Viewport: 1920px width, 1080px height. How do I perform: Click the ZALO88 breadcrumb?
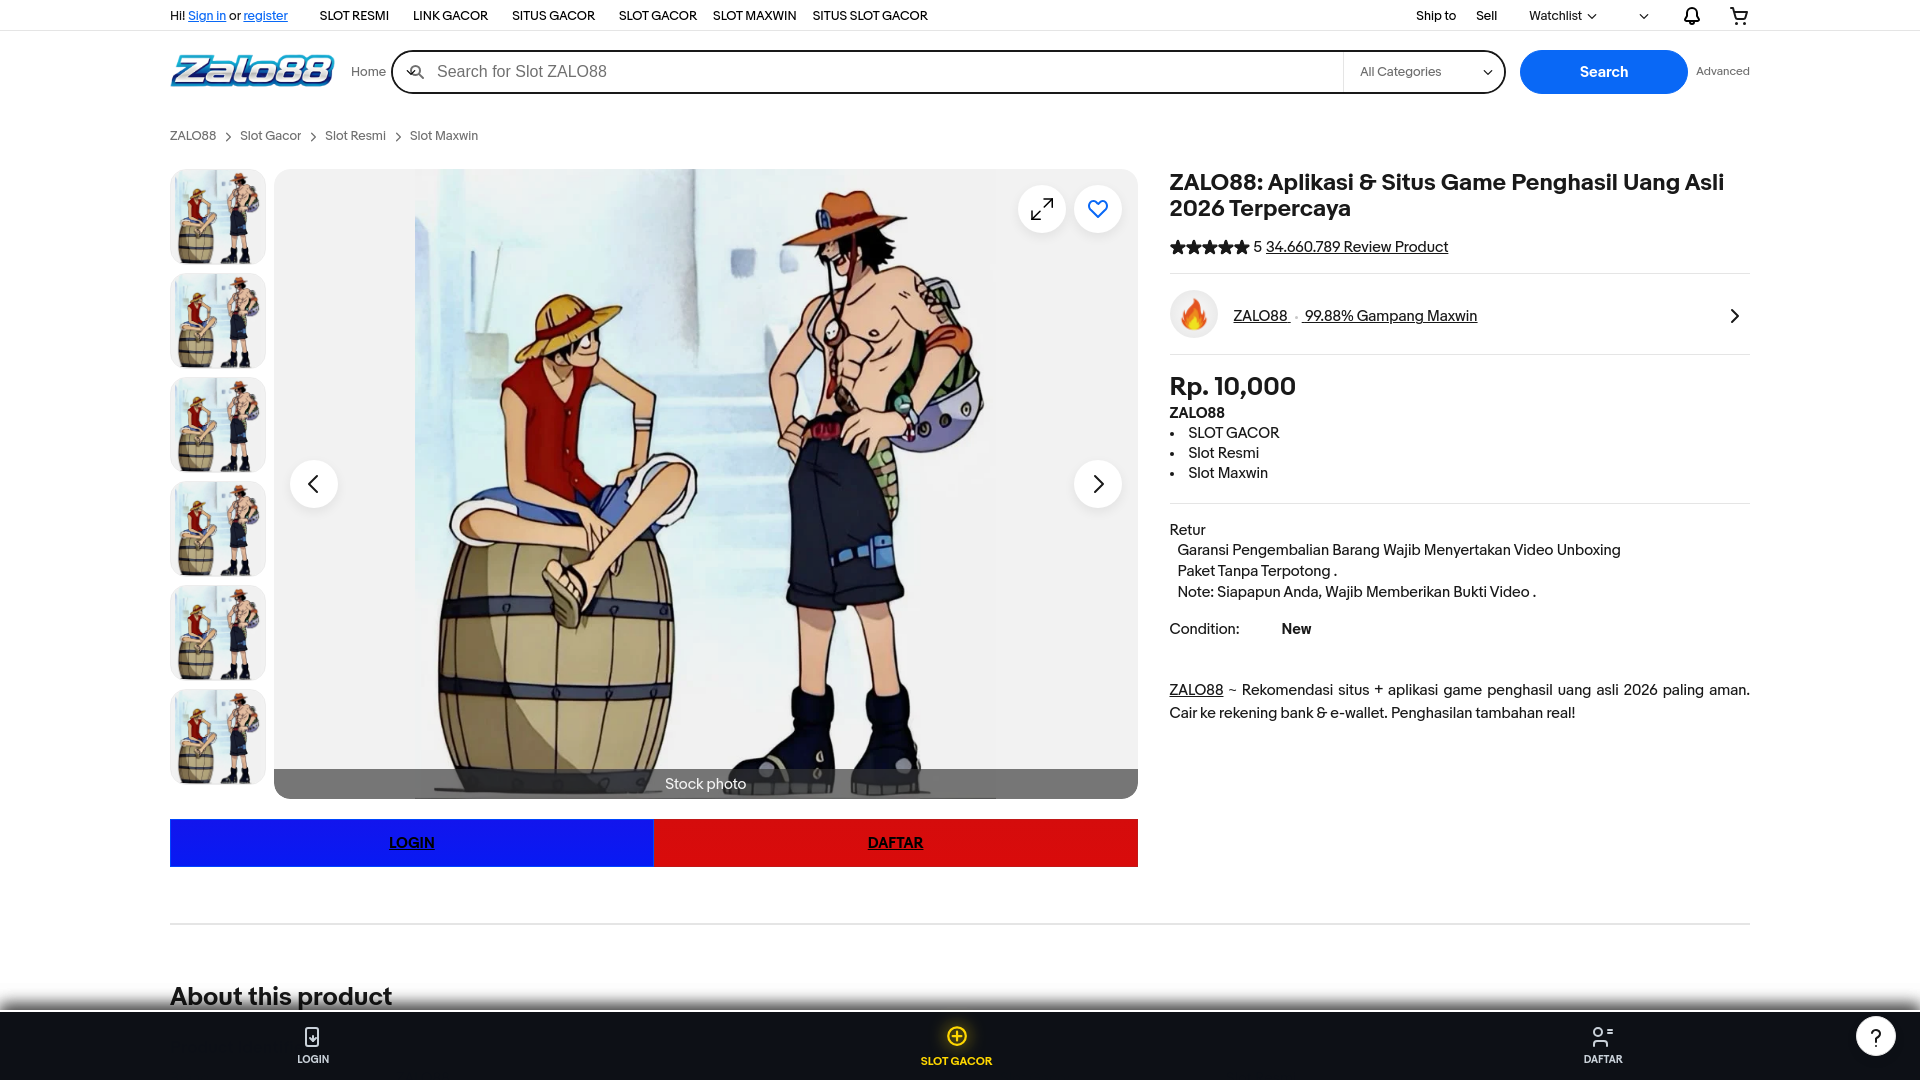[x=193, y=136]
